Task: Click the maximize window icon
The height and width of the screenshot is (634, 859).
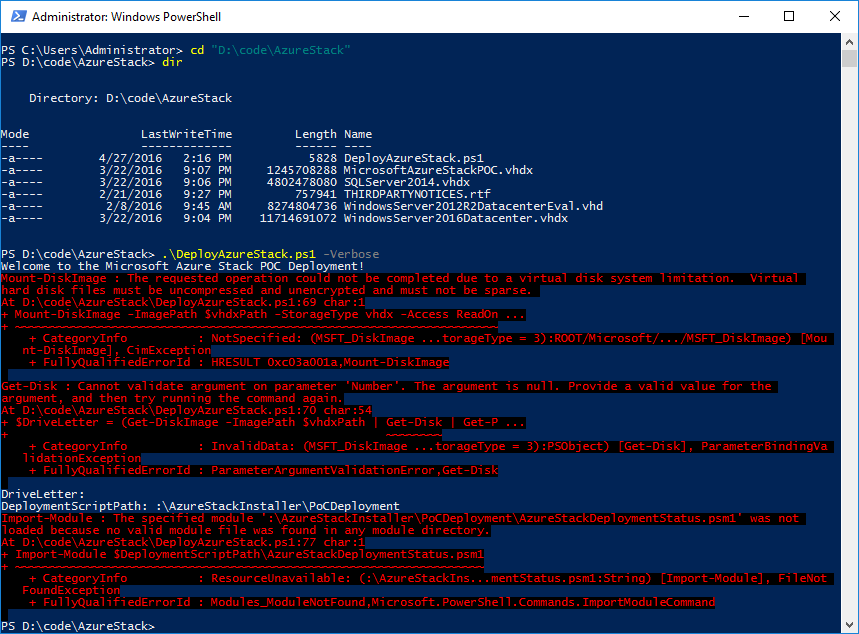Action: pyautogui.click(x=789, y=16)
